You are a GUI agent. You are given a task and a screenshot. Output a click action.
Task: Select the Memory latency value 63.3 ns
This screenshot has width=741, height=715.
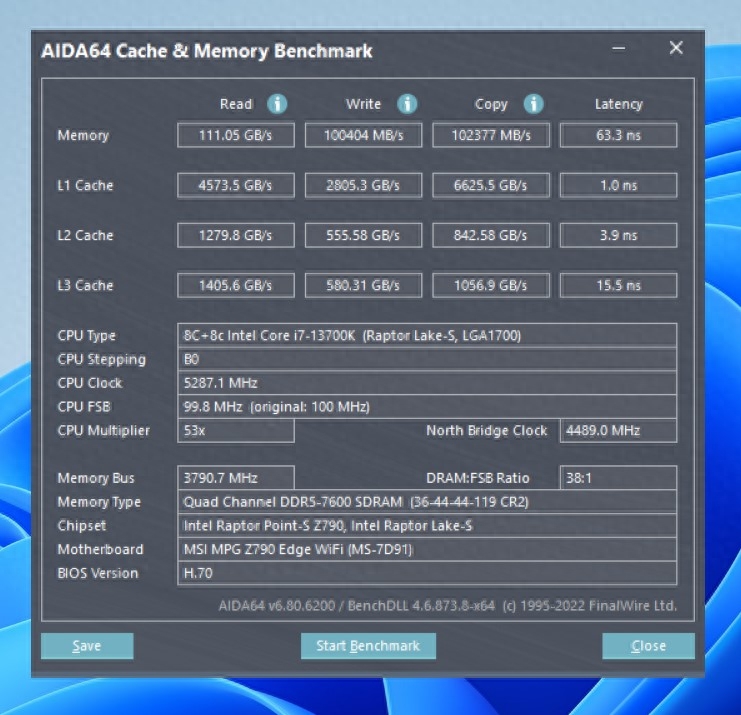619,135
